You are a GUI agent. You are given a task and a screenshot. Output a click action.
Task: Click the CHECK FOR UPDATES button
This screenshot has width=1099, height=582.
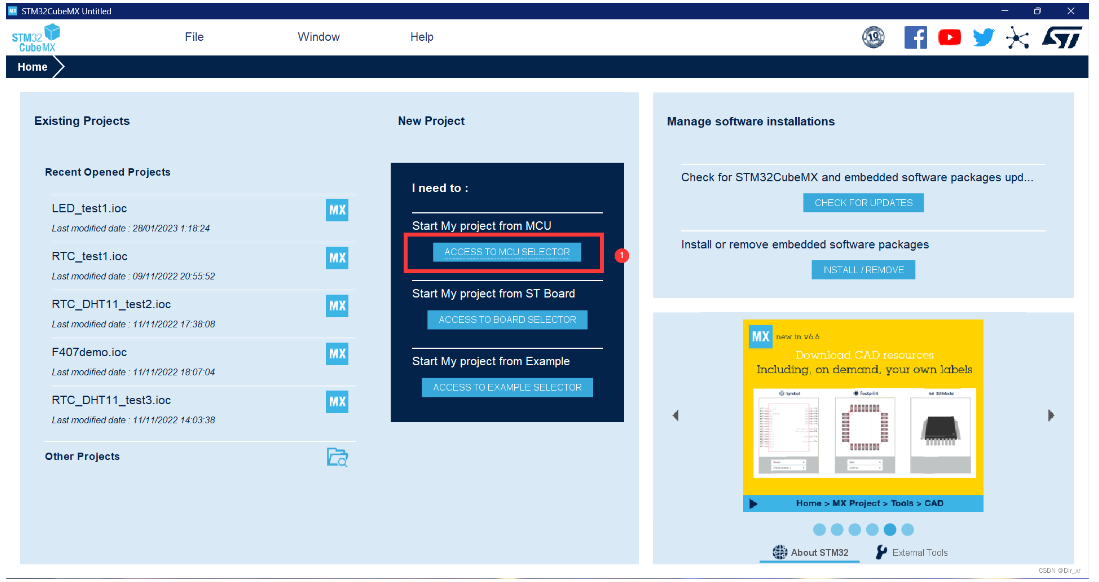click(864, 203)
